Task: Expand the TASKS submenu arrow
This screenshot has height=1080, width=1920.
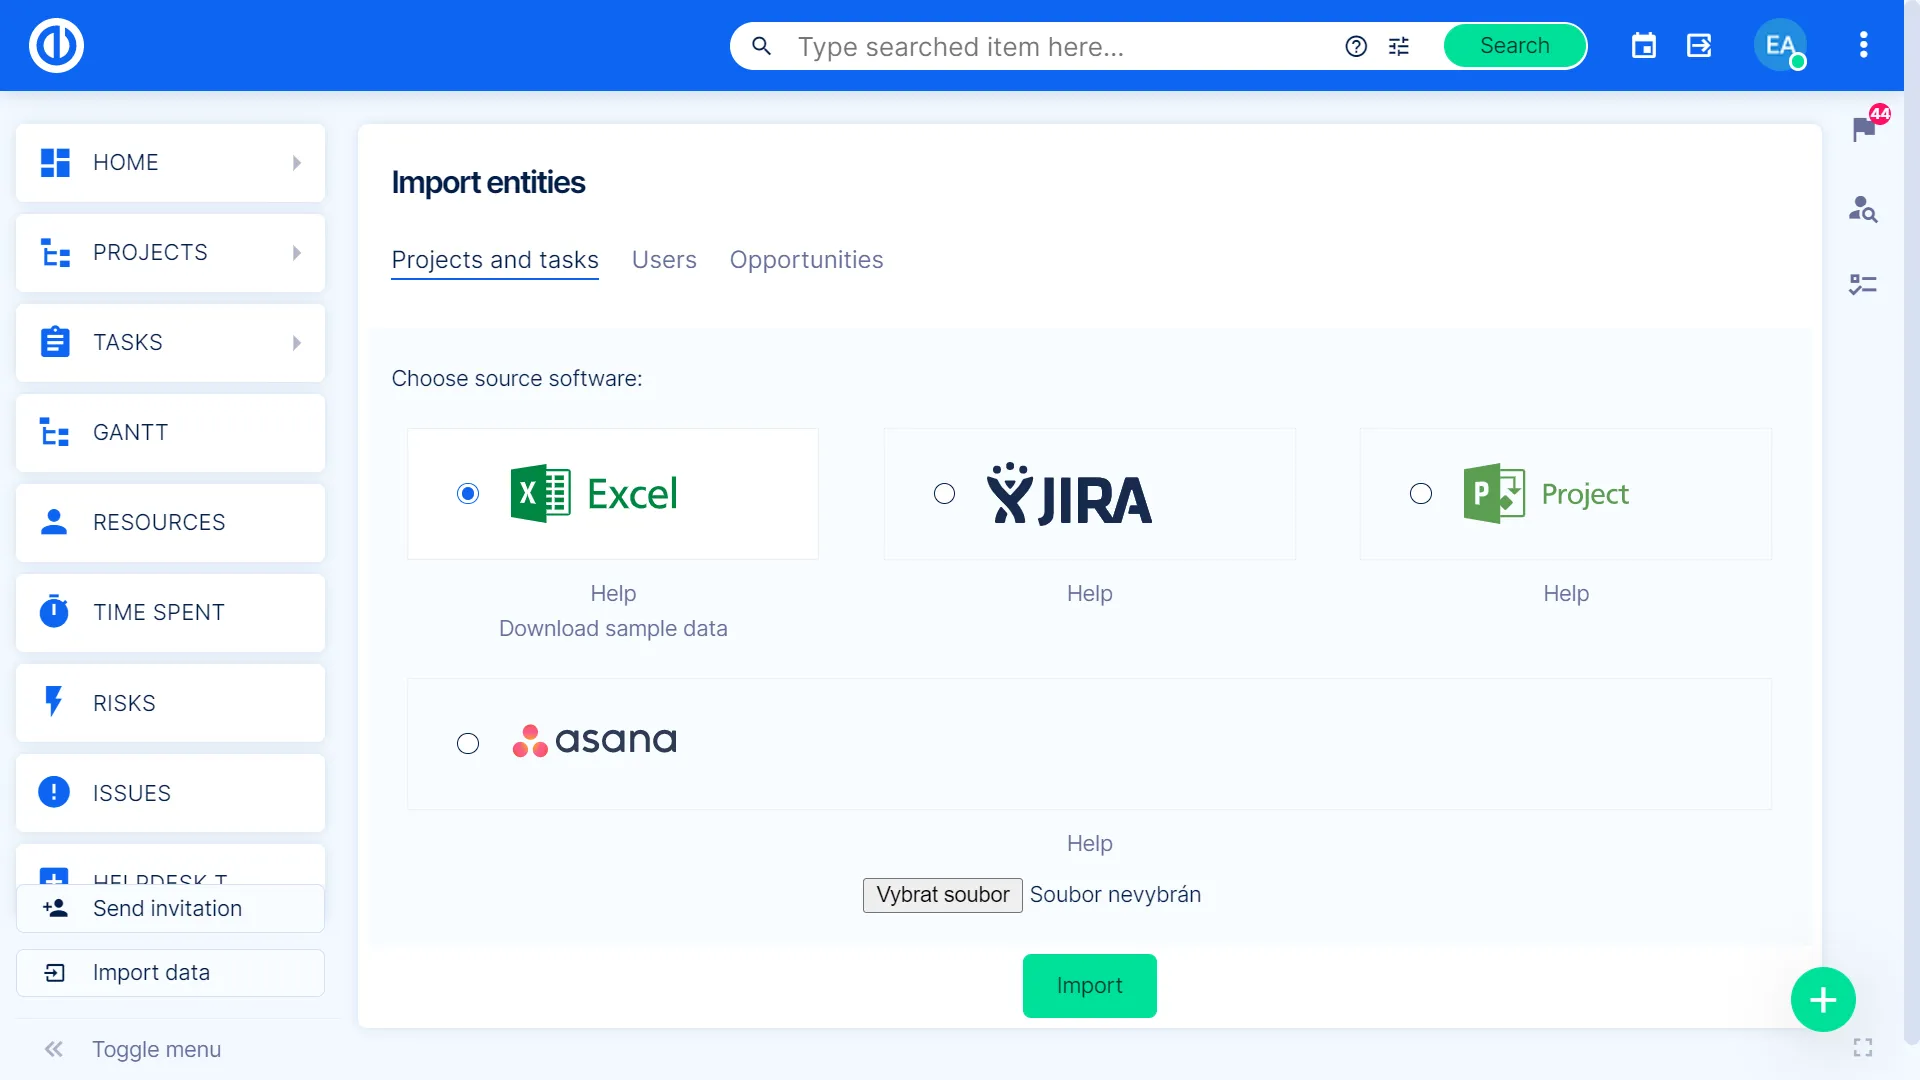Action: tap(297, 343)
